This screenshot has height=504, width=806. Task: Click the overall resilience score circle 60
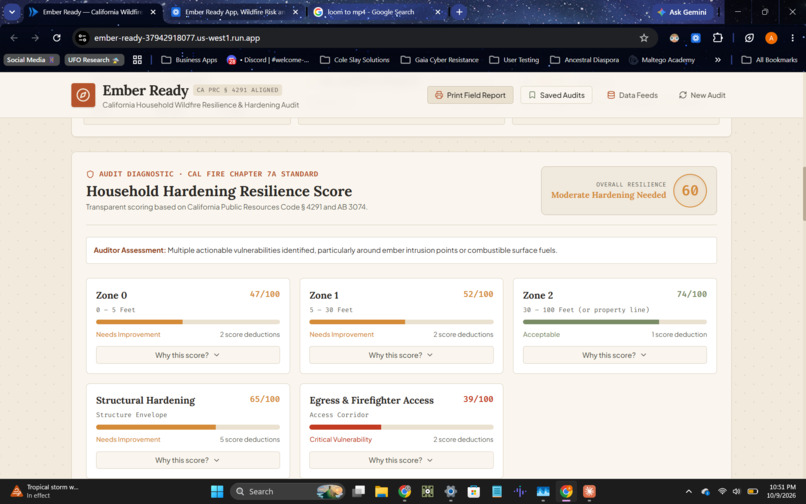pos(690,191)
